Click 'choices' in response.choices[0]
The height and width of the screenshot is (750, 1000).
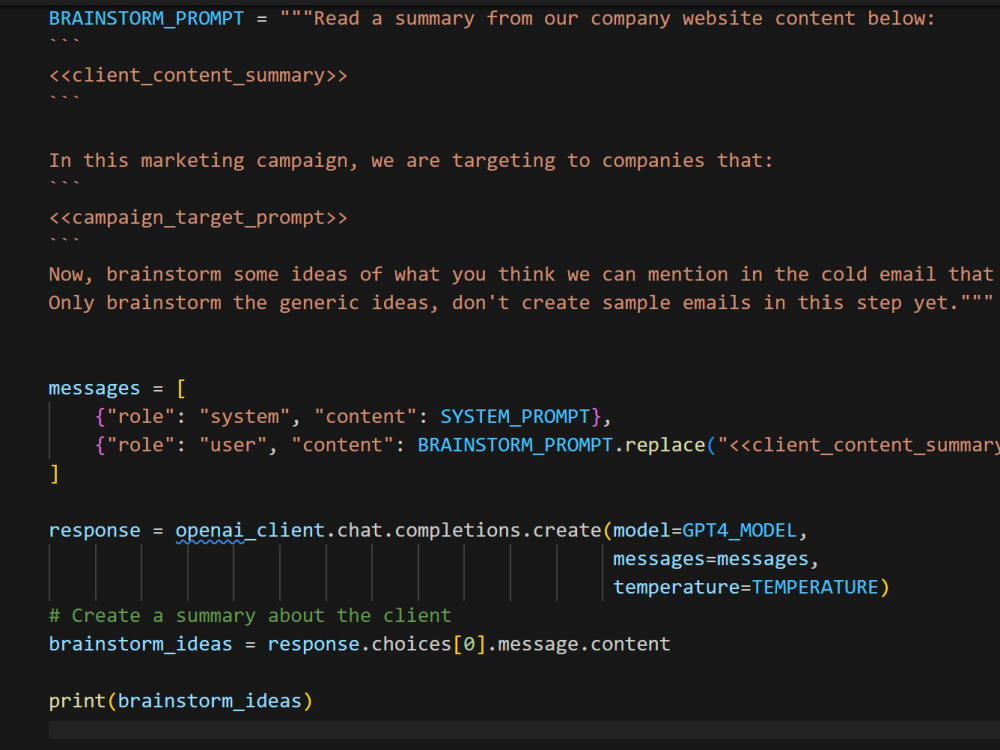tap(411, 644)
